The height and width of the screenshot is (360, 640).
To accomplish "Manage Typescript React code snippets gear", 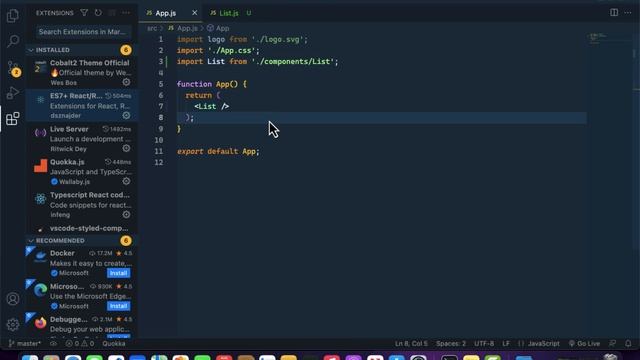I will [x=127, y=214].
